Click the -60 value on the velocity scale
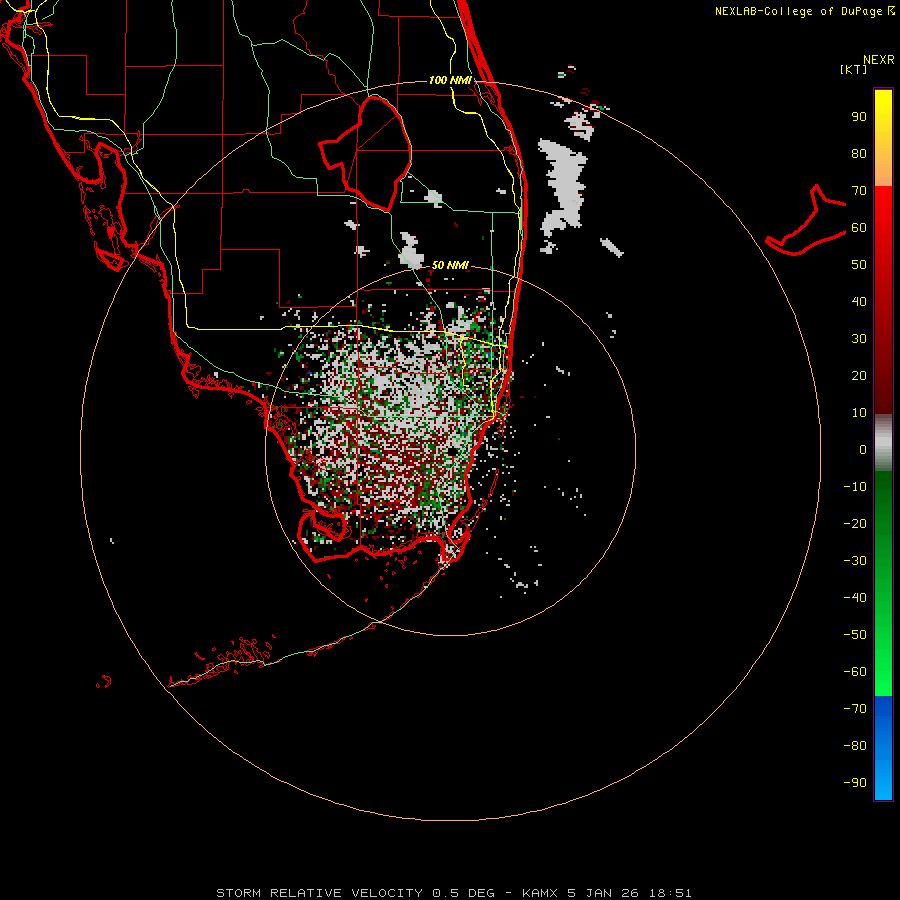Viewport: 900px width, 900px height. (855, 672)
